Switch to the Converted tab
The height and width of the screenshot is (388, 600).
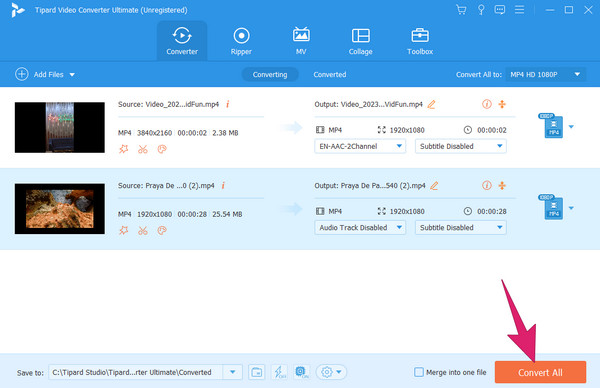tap(329, 74)
